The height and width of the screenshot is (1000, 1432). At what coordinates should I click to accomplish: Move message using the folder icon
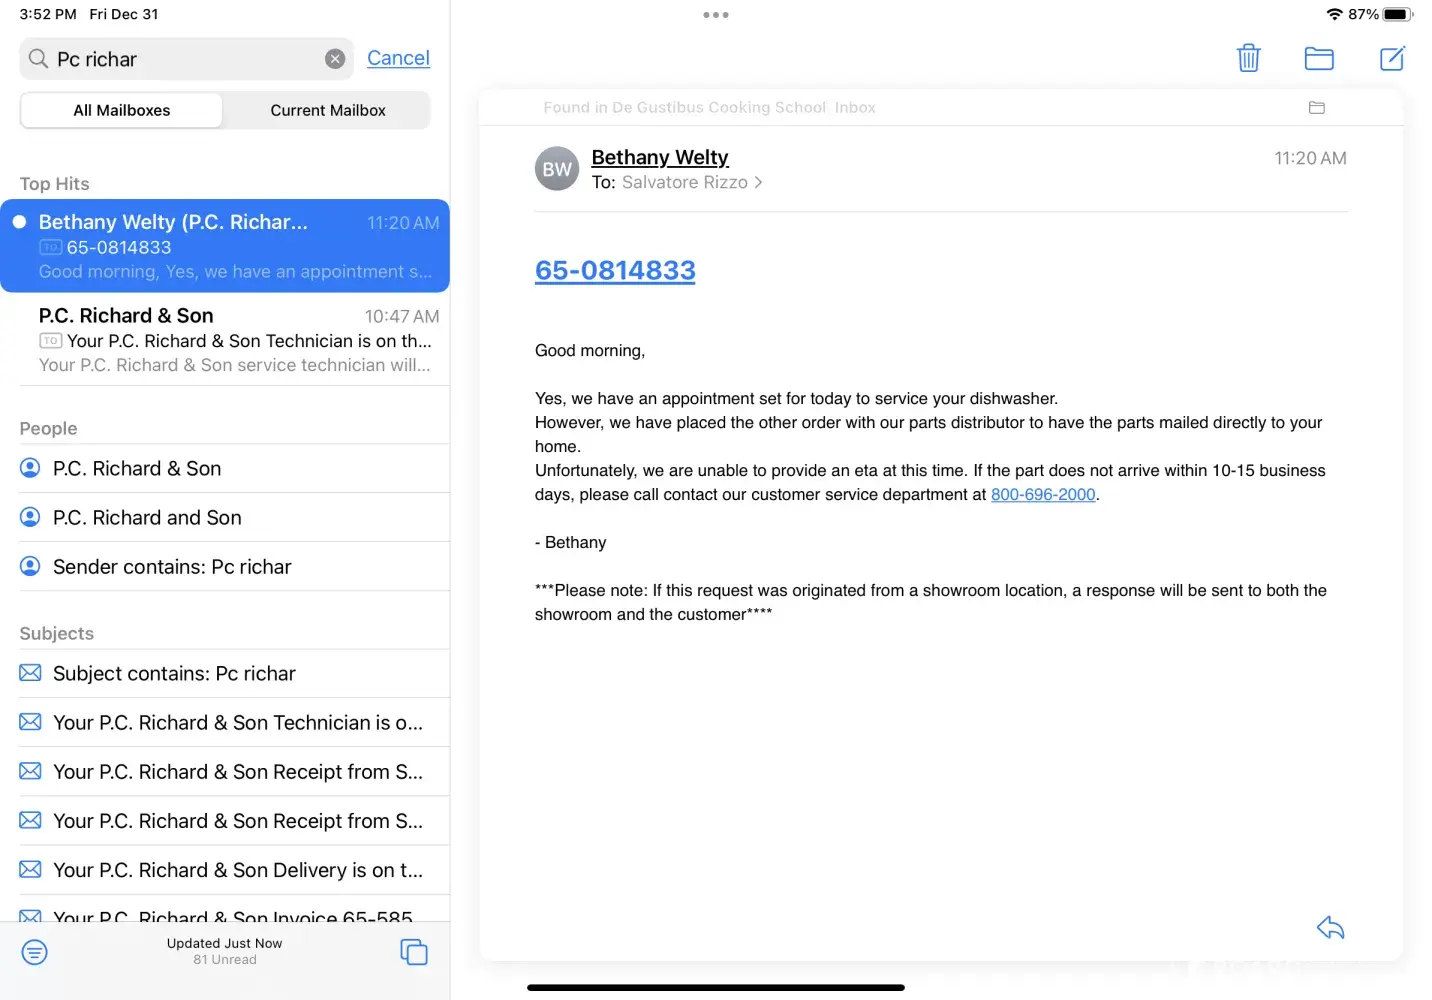point(1319,58)
